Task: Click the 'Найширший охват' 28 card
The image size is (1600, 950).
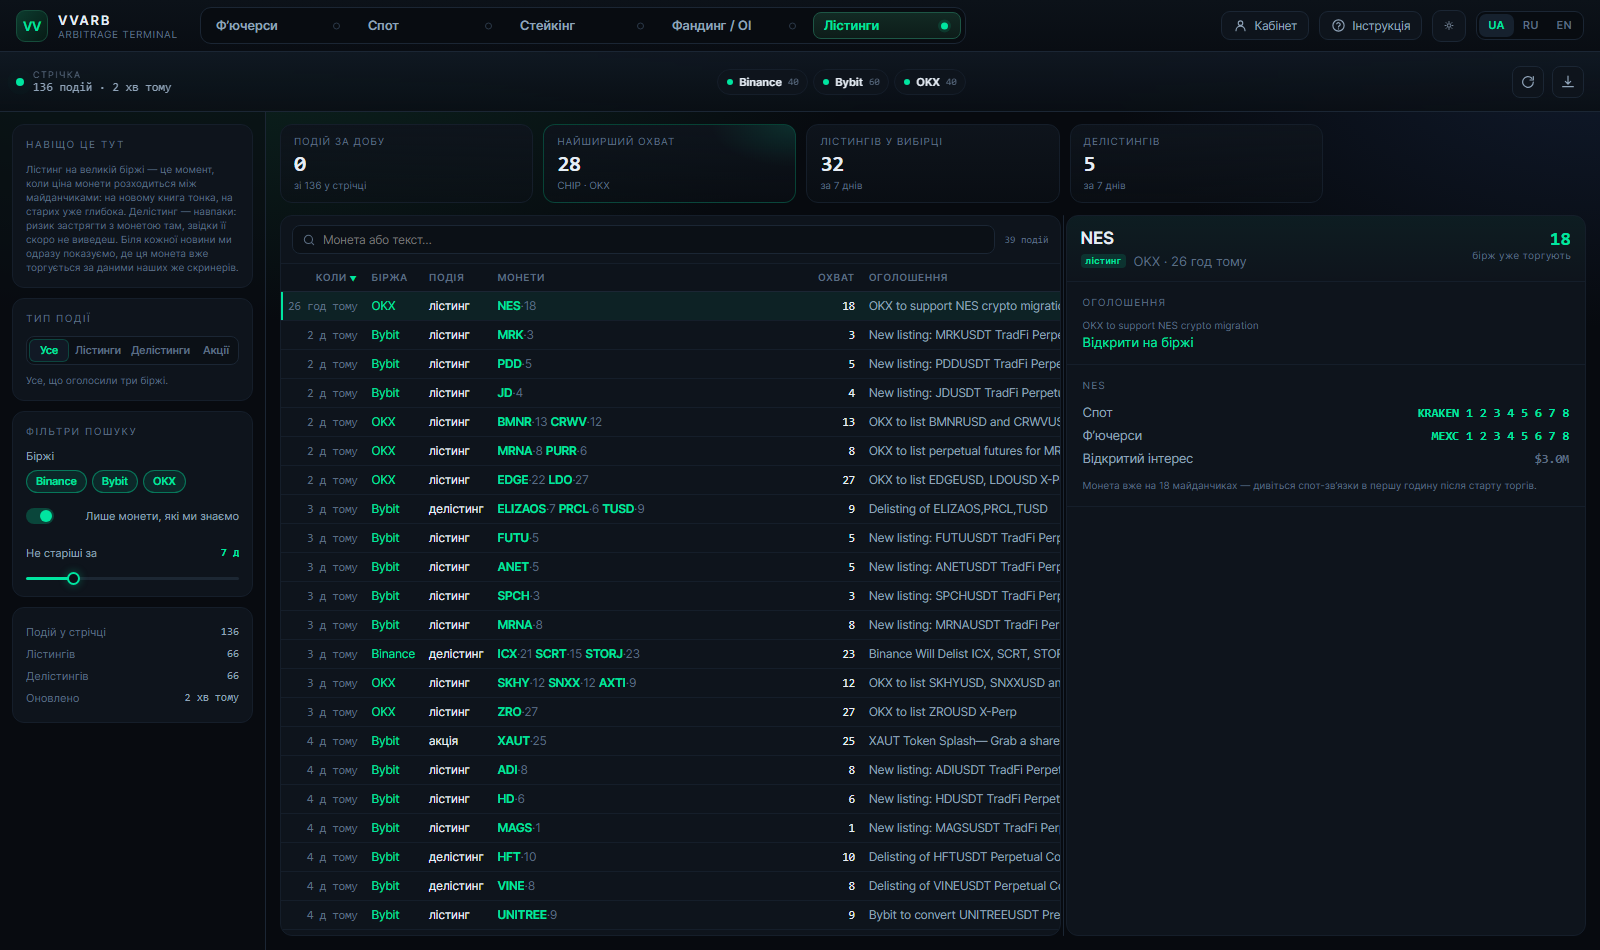Action: 669,163
